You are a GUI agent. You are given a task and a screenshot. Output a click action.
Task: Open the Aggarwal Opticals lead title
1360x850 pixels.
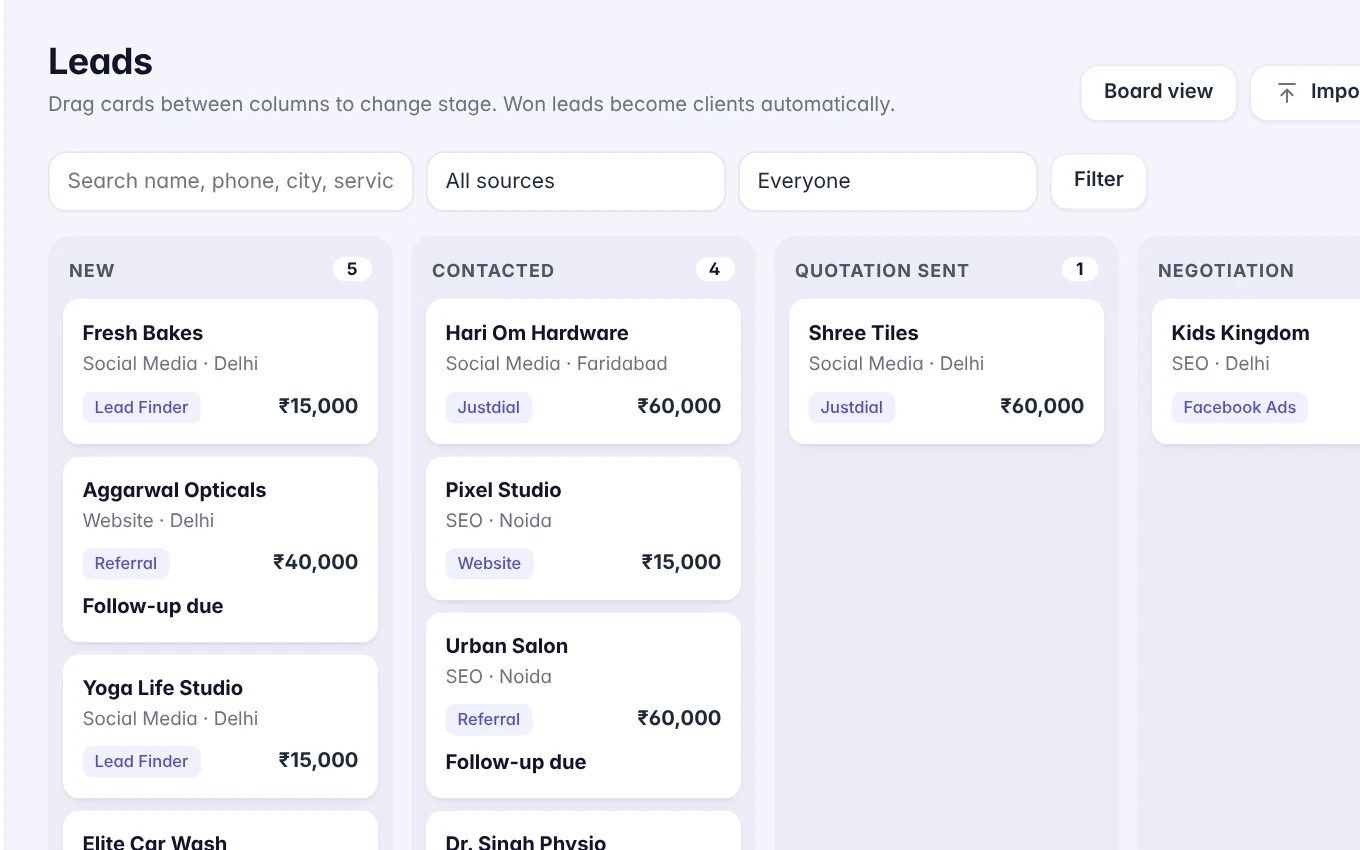175,490
